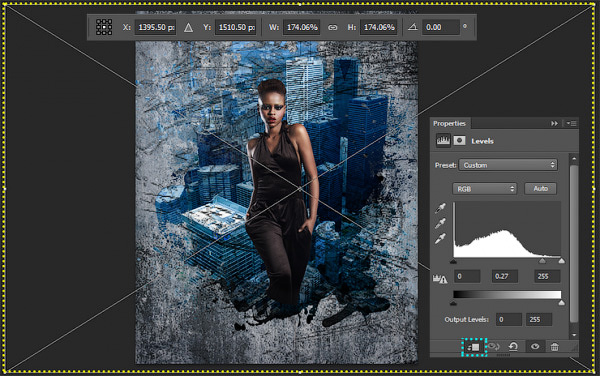Pick the black point eyedropper
The width and height of the screenshot is (600, 376).
tap(440, 208)
